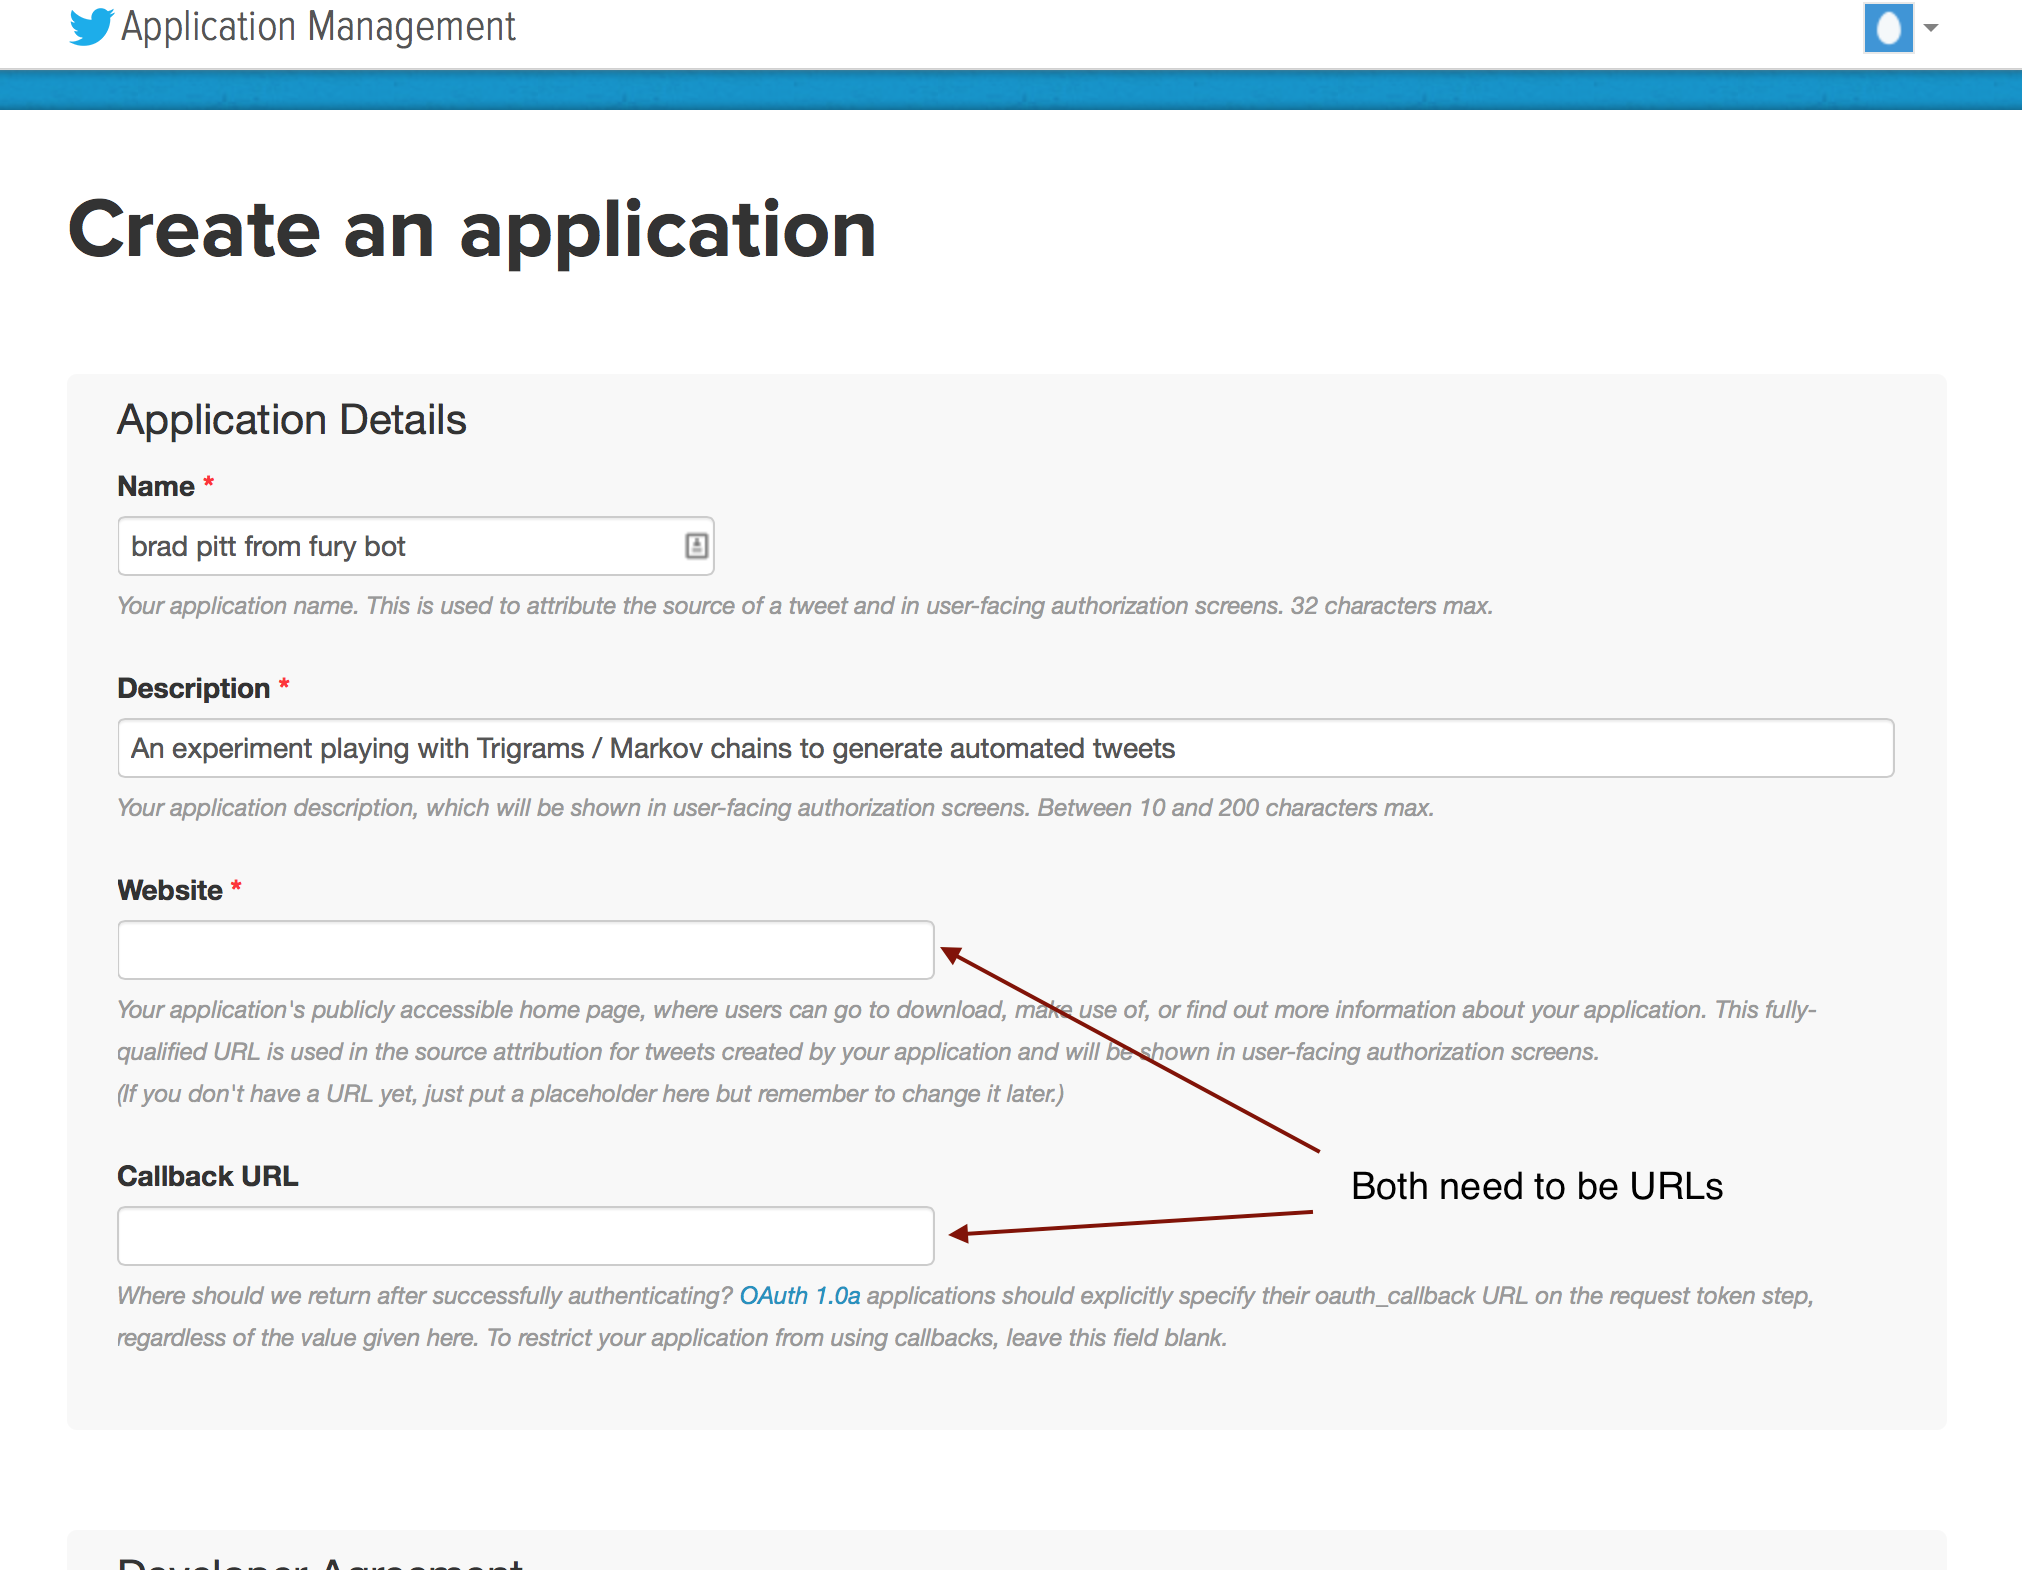Open the Application Management home link
The image size is (2022, 1570).
[x=318, y=27]
